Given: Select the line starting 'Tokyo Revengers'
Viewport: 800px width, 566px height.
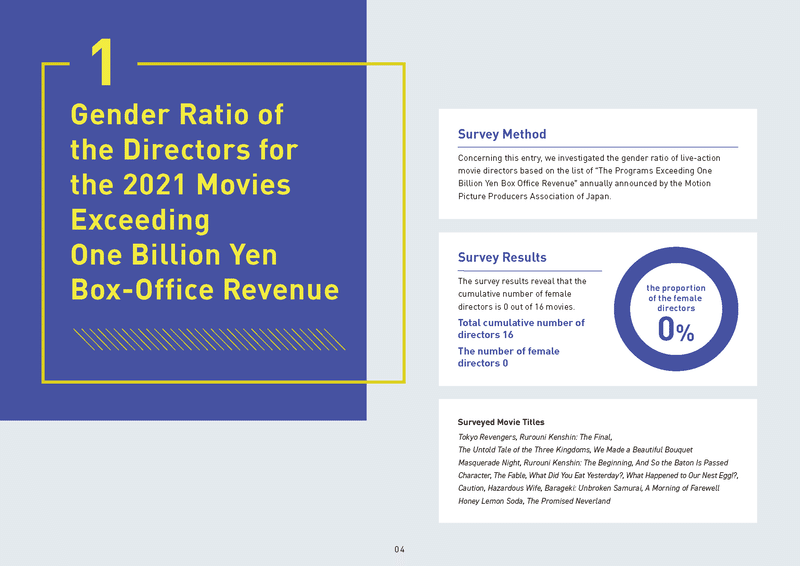Looking at the screenshot, I should [x=535, y=437].
